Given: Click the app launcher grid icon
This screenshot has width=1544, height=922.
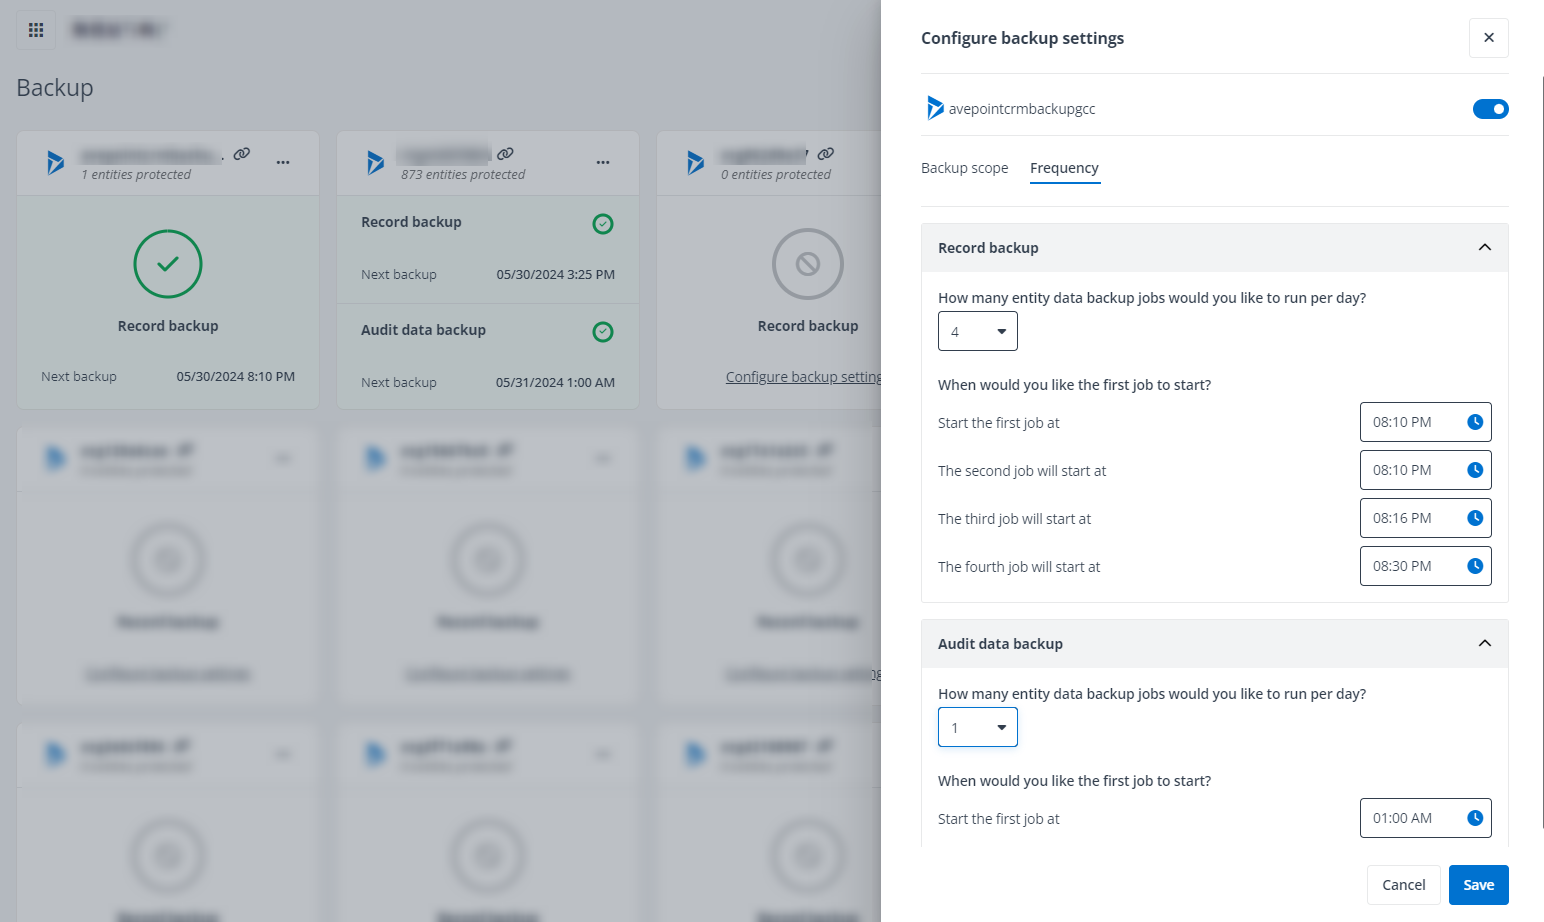Looking at the screenshot, I should 36,29.
